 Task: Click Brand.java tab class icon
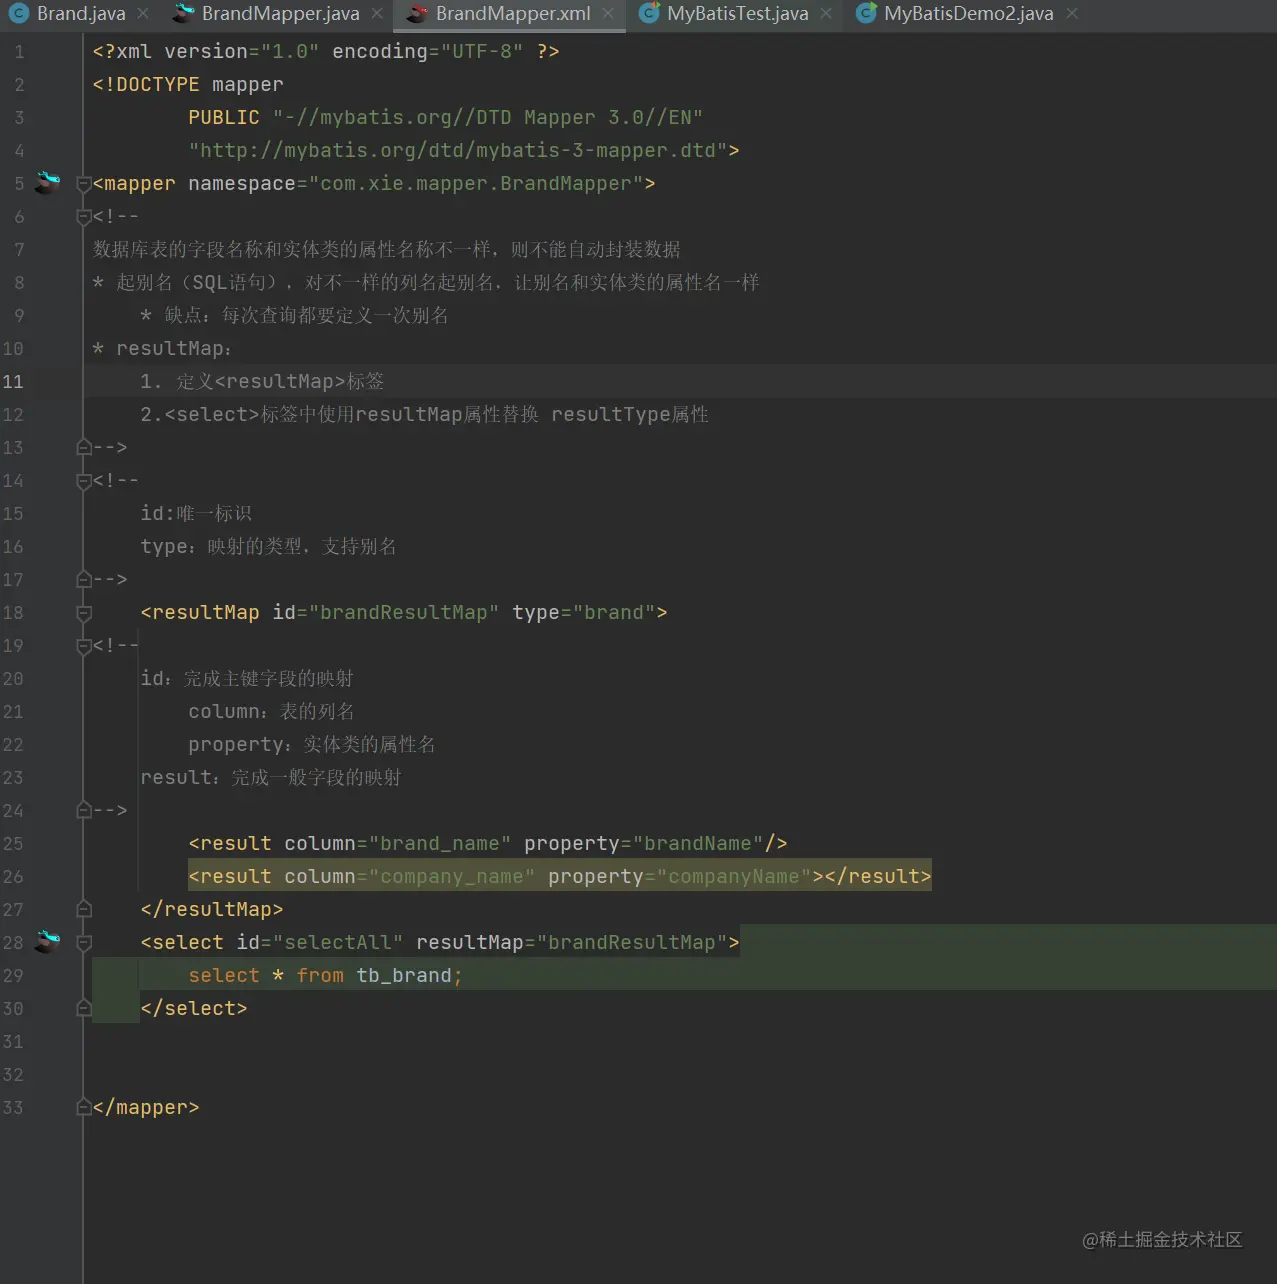click(x=19, y=14)
